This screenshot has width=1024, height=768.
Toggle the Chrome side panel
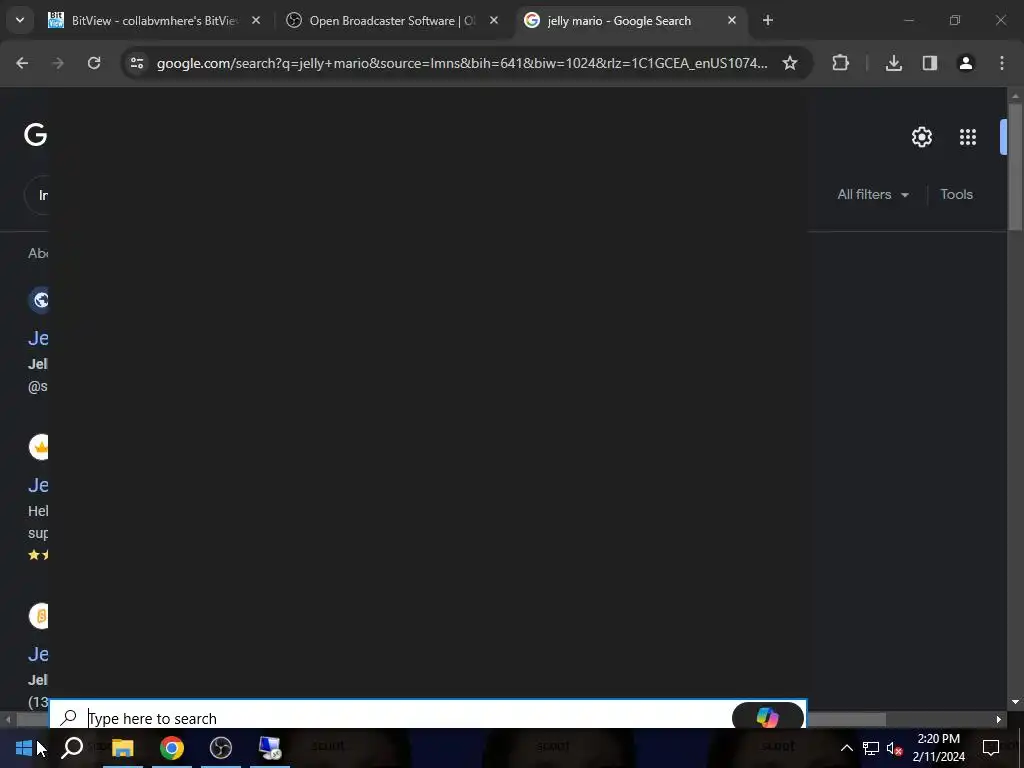930,63
